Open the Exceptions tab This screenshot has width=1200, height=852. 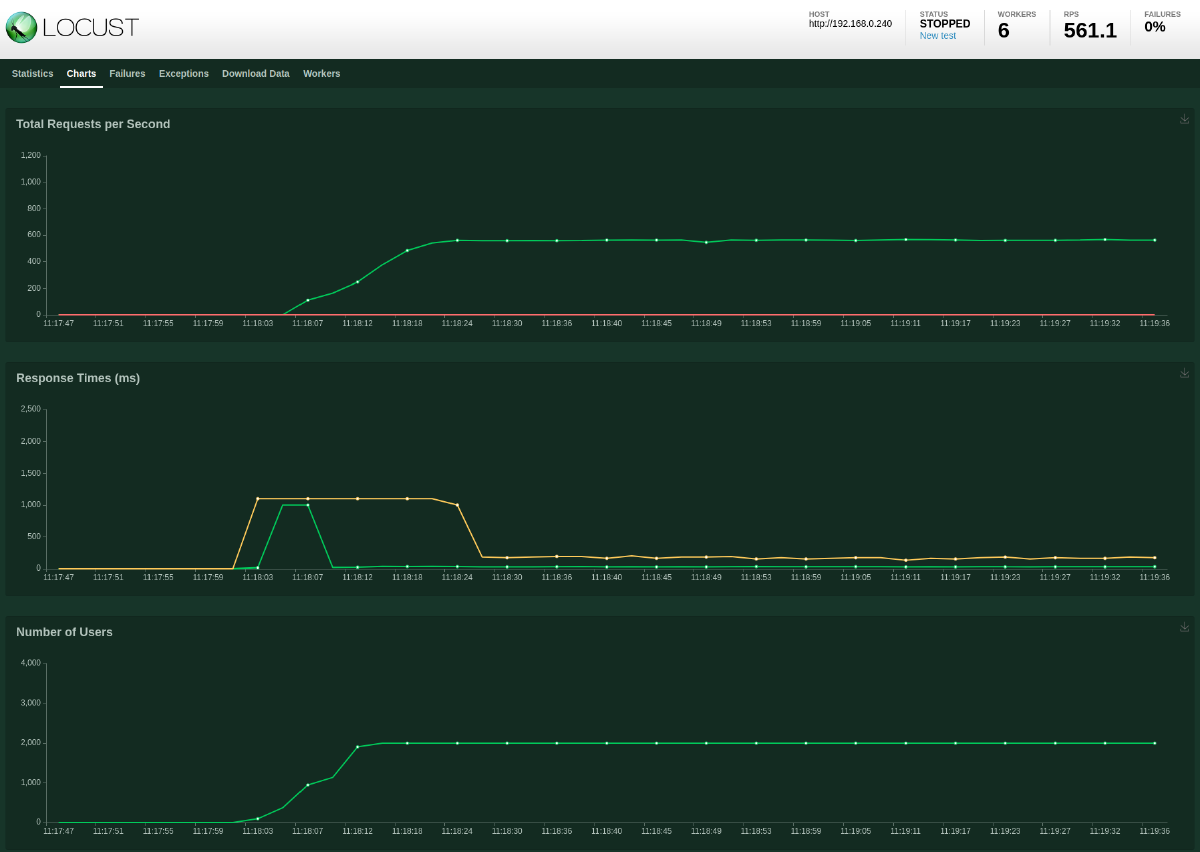pos(184,74)
